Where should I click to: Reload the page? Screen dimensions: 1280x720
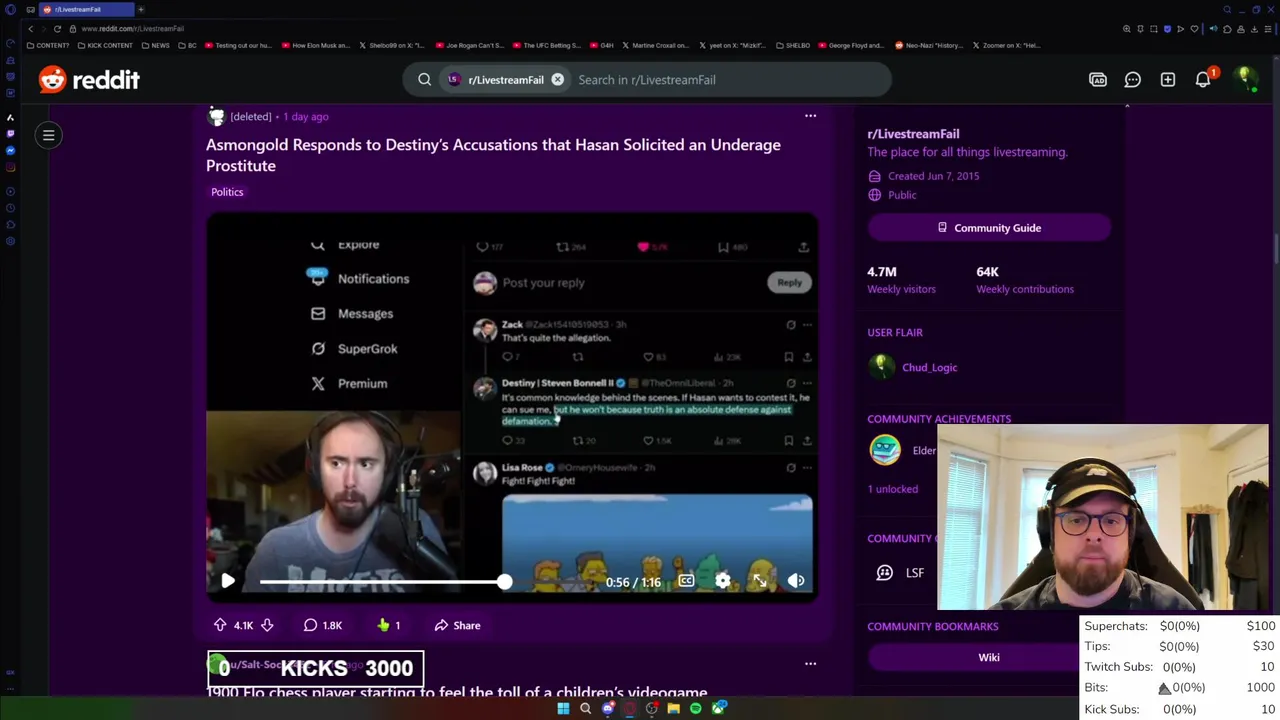pyautogui.click(x=57, y=29)
